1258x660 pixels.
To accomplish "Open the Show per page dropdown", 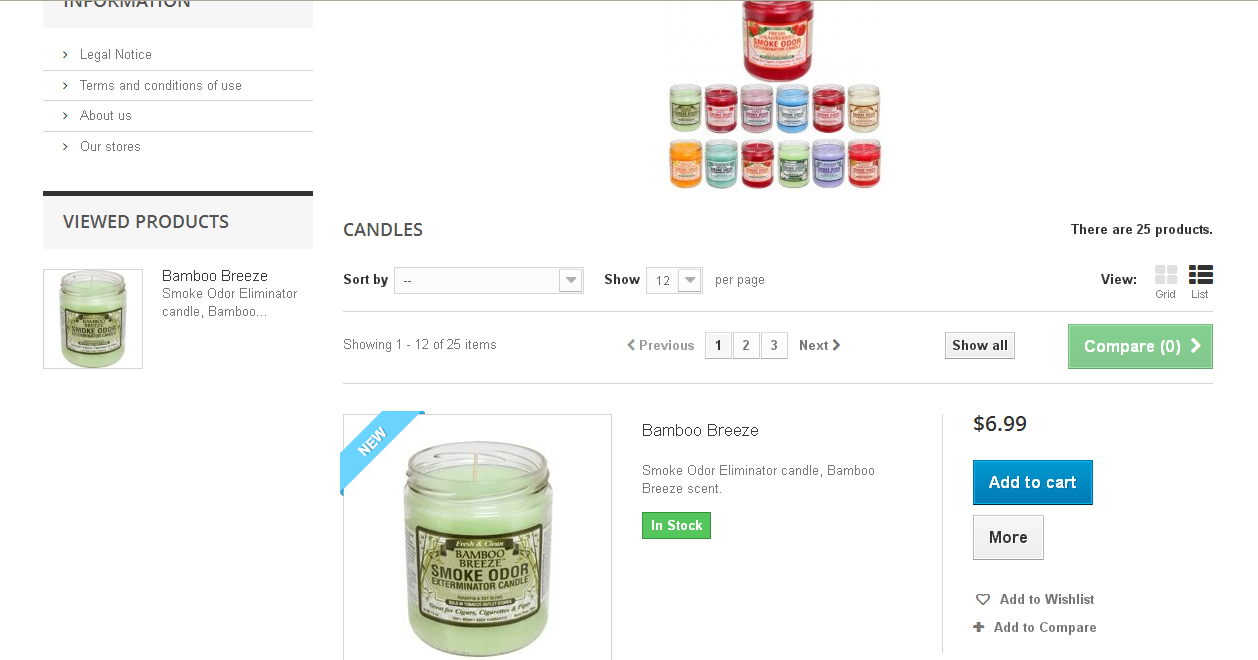I will pos(674,280).
